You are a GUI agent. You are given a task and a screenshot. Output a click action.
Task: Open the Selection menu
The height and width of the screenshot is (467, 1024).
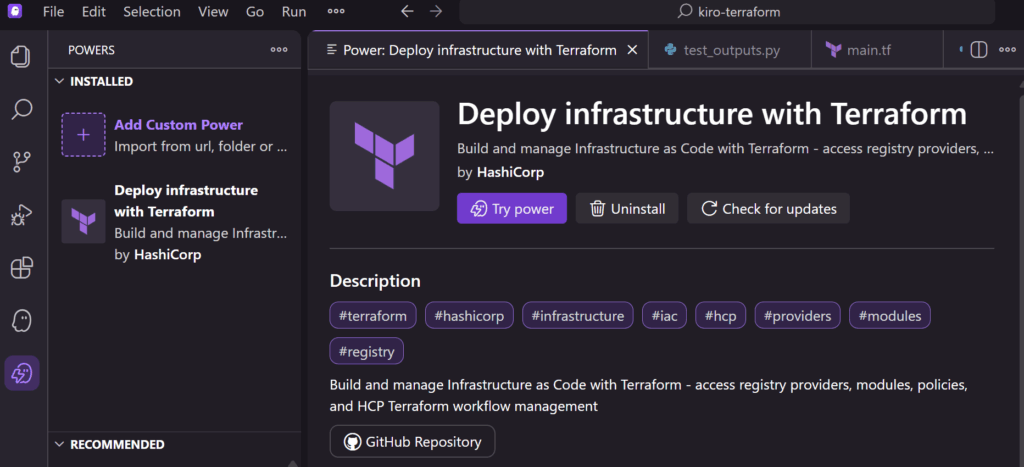click(x=152, y=12)
